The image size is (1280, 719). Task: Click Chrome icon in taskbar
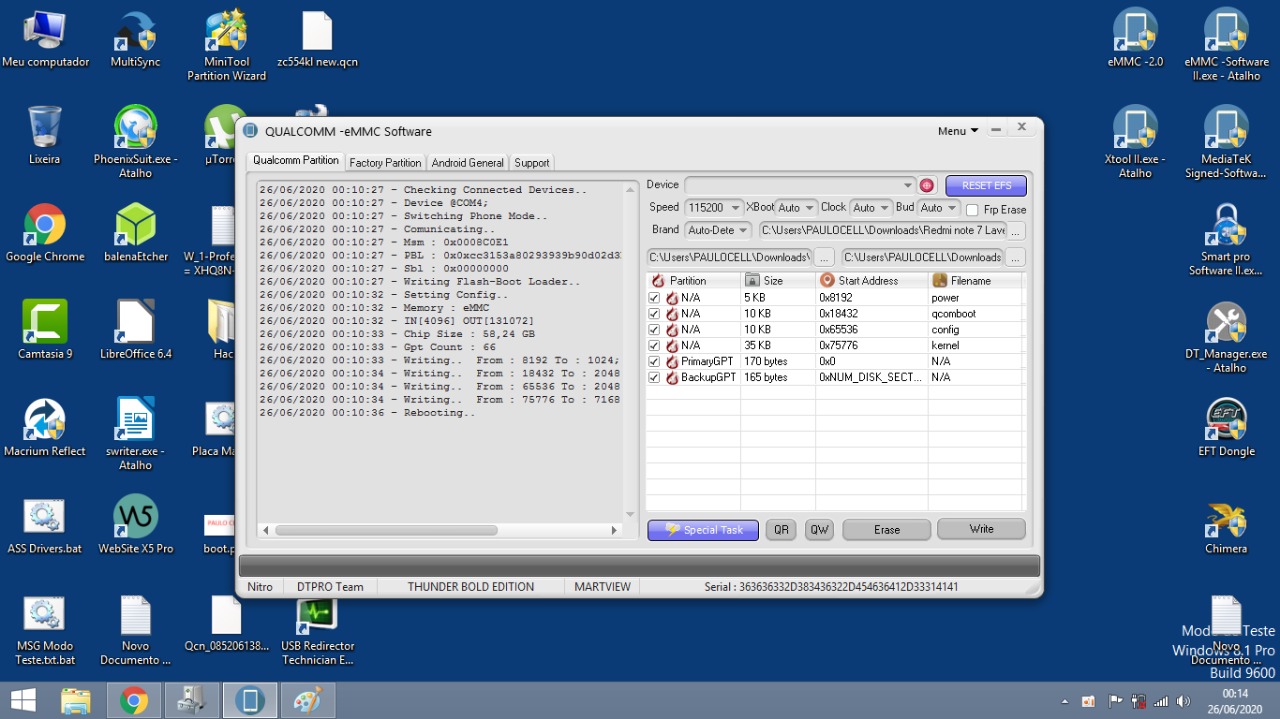pos(134,700)
